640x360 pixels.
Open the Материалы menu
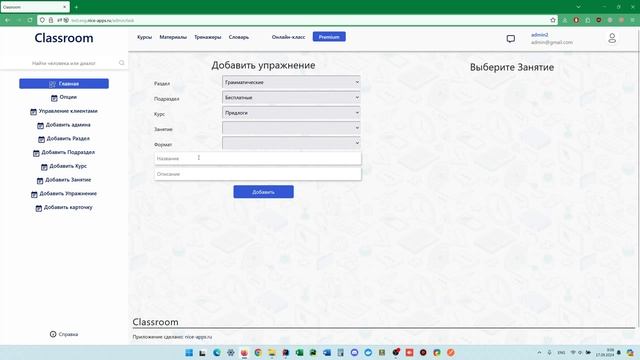pos(173,37)
